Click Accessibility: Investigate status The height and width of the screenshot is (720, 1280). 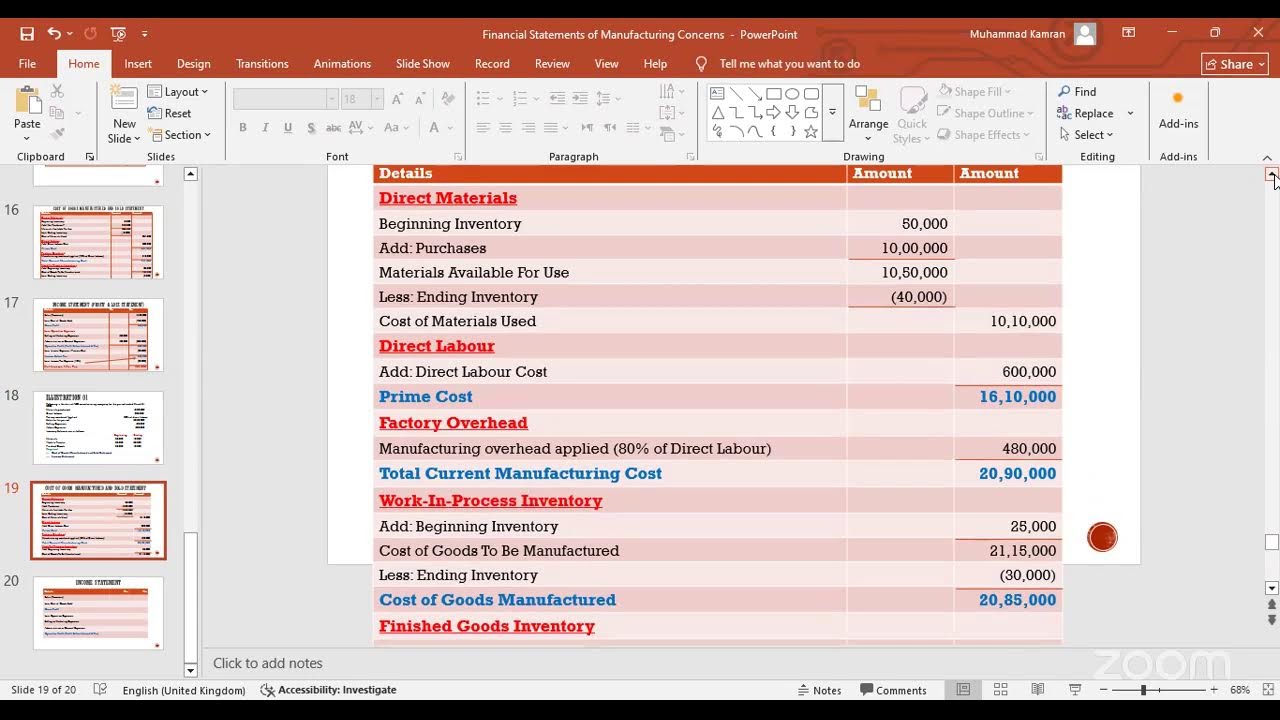click(x=328, y=690)
